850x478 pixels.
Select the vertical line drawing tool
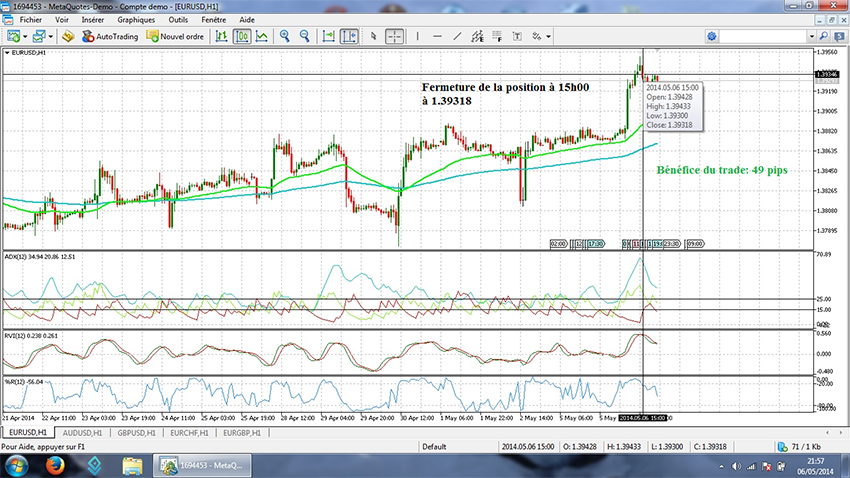coord(417,36)
